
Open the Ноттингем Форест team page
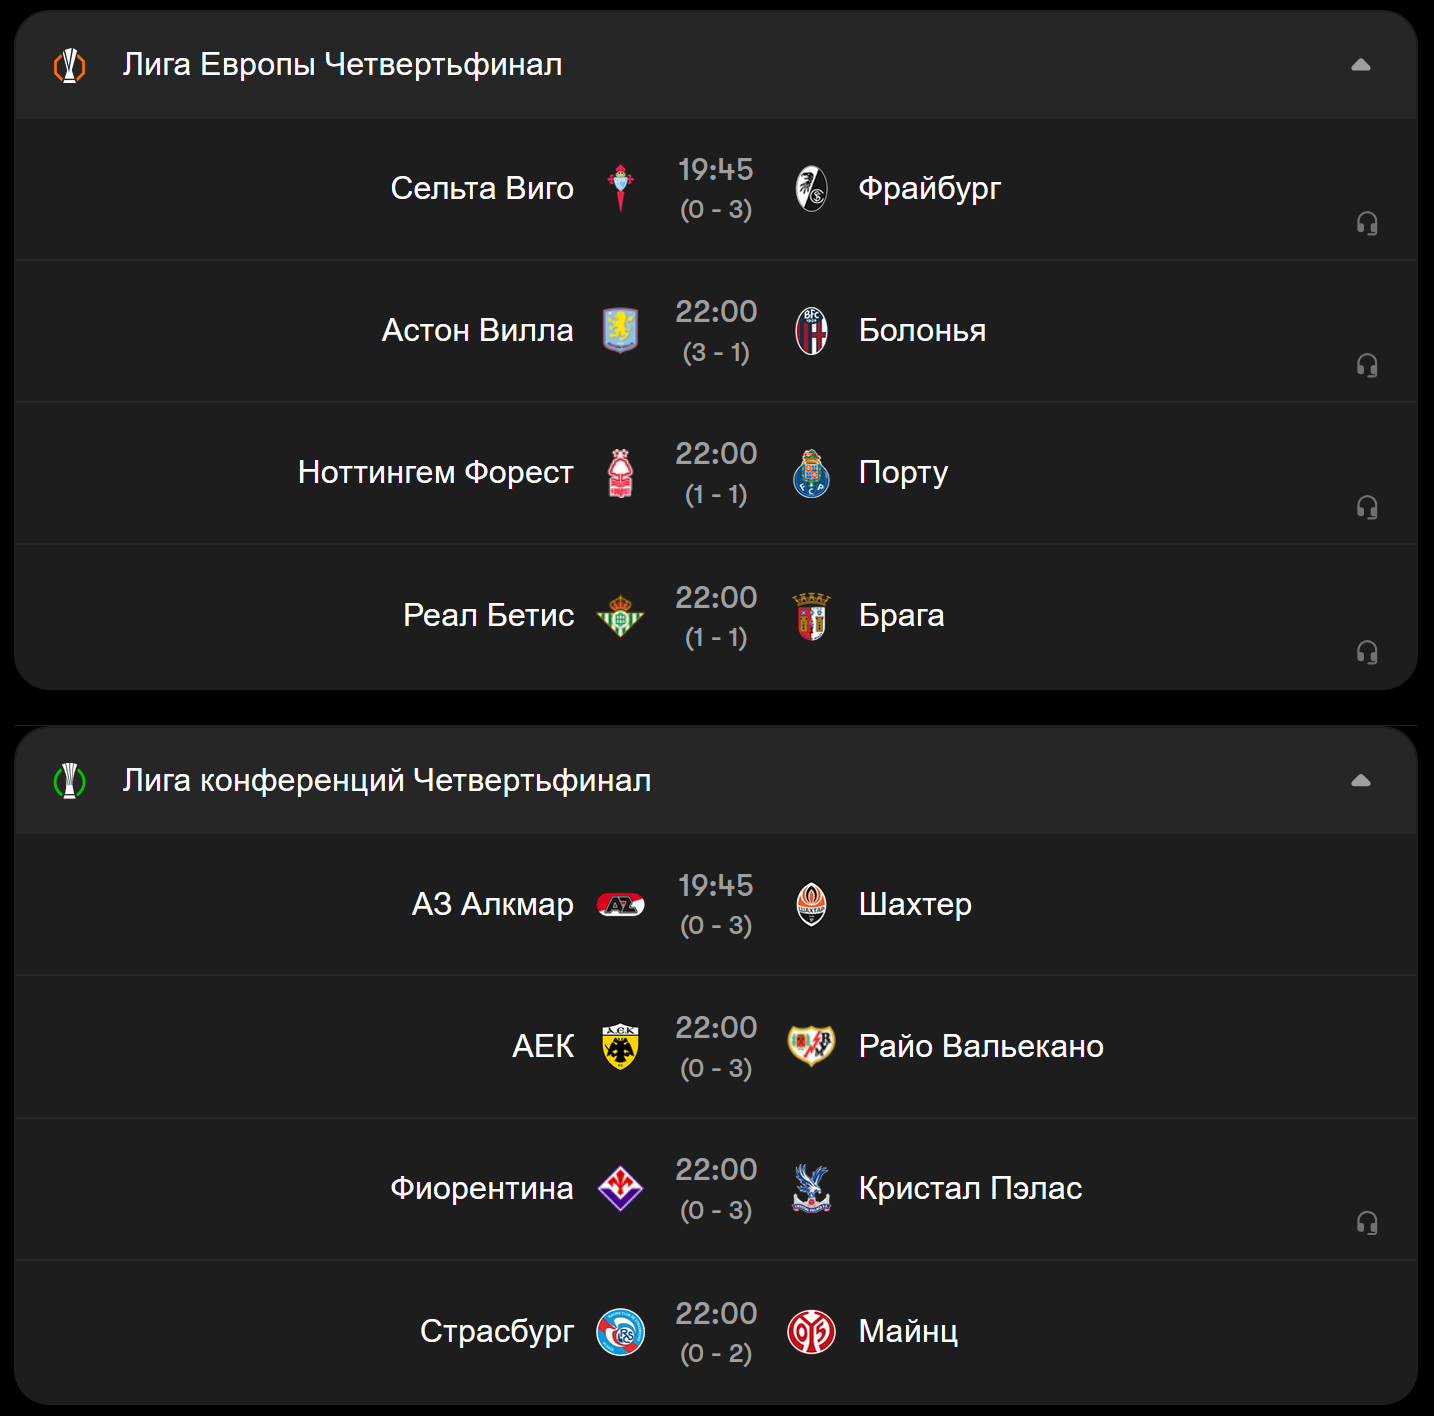[x=435, y=473]
